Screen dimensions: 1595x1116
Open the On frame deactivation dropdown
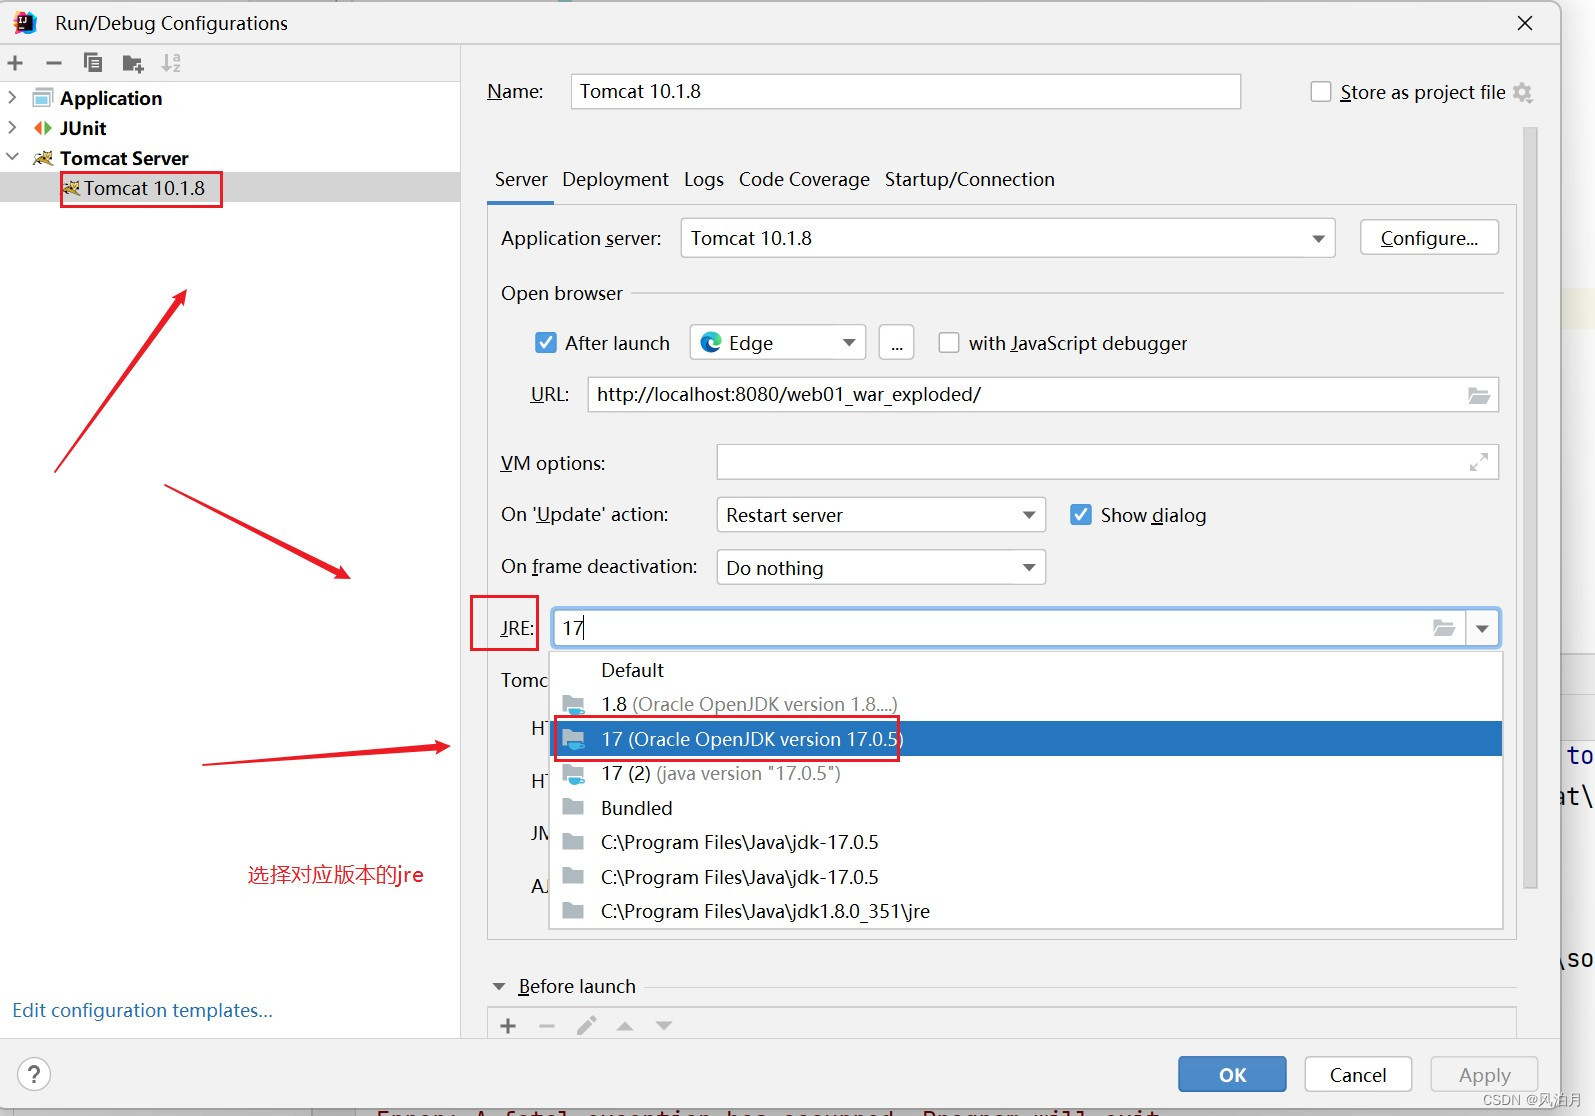1029,568
